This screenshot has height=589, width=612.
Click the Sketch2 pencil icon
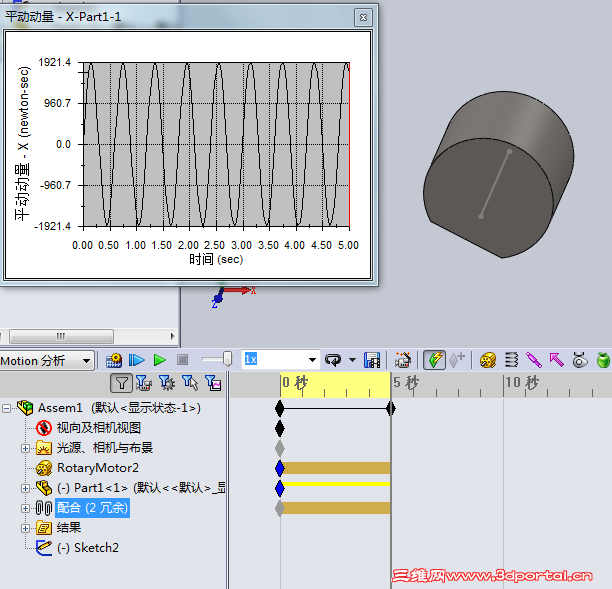point(44,548)
